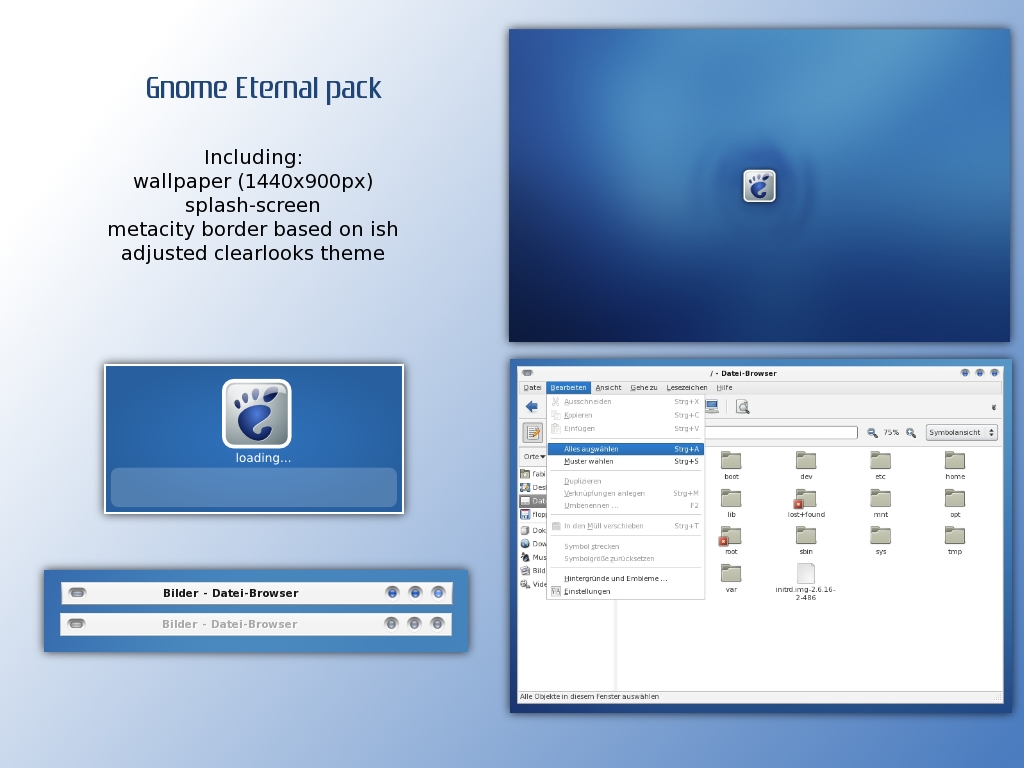This screenshot has height=768, width=1024.
Task: Click the window menu button on the inactive Bilder titlebar
Action: click(76, 624)
